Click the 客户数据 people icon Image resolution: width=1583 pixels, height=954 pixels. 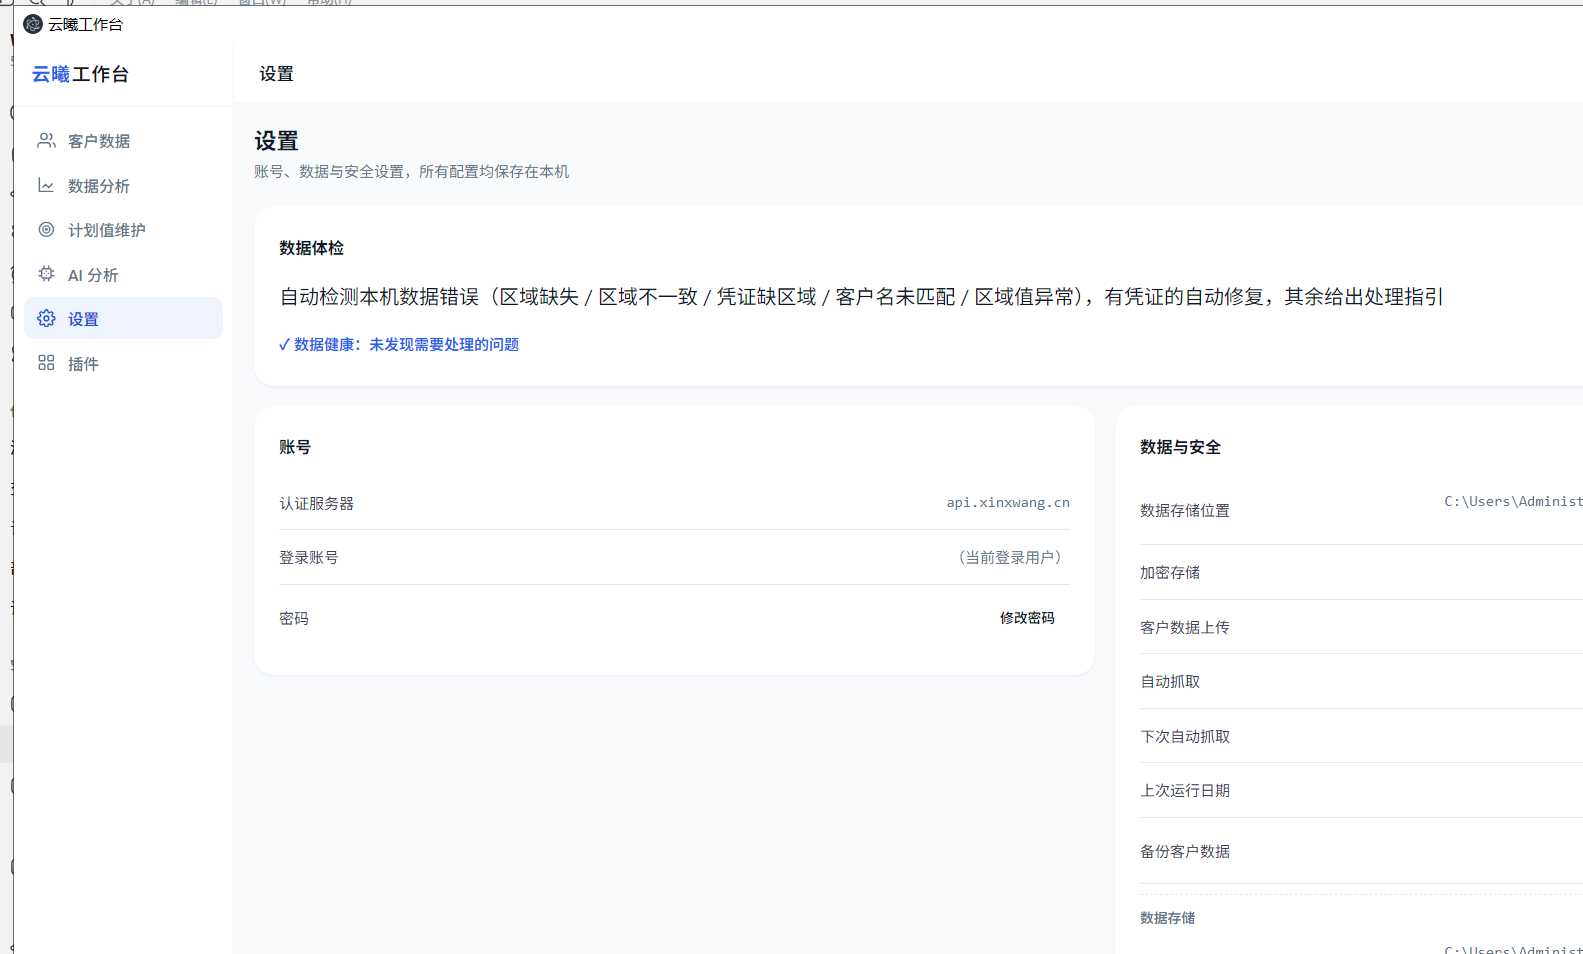coord(46,141)
